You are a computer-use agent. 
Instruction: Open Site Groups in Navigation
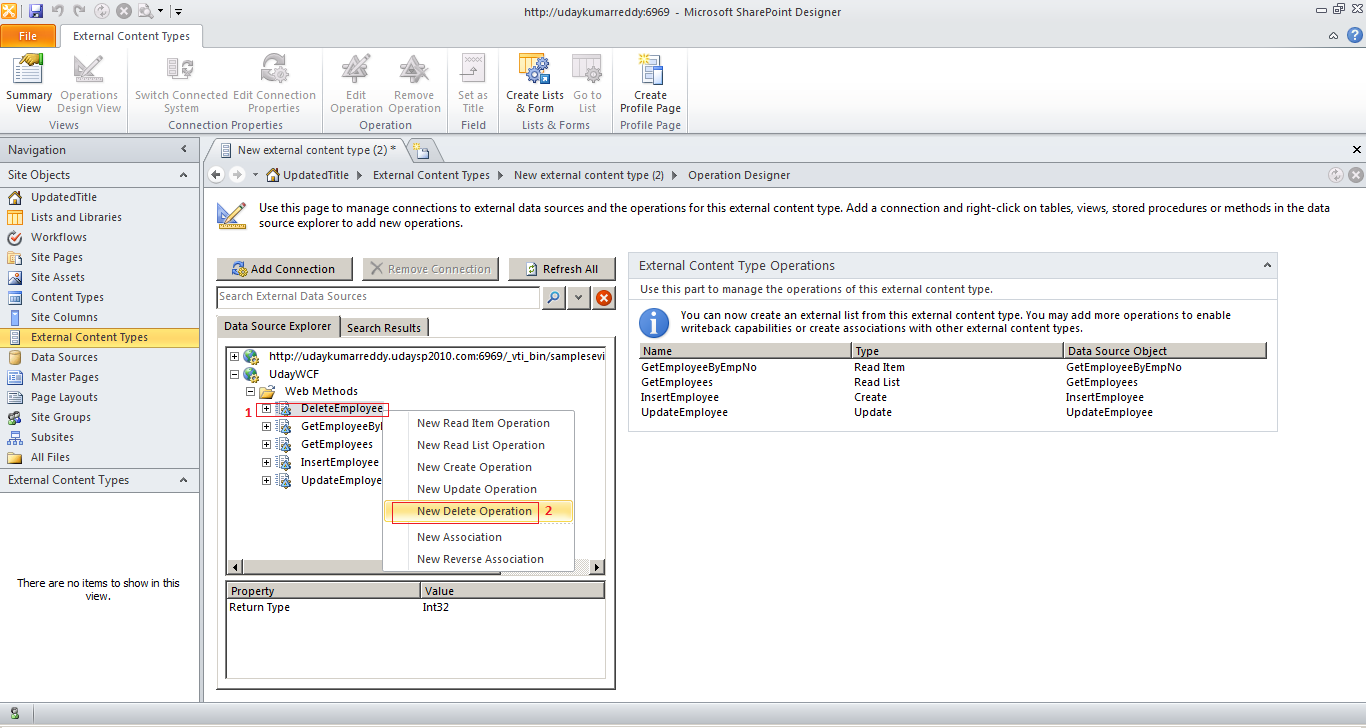61,417
